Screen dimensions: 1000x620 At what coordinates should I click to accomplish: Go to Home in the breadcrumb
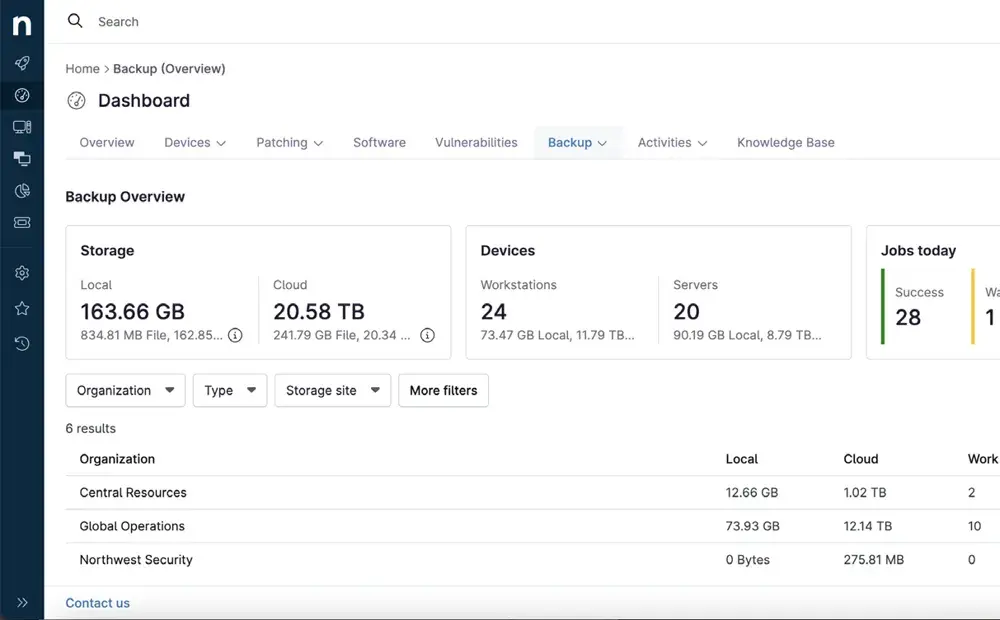point(82,69)
